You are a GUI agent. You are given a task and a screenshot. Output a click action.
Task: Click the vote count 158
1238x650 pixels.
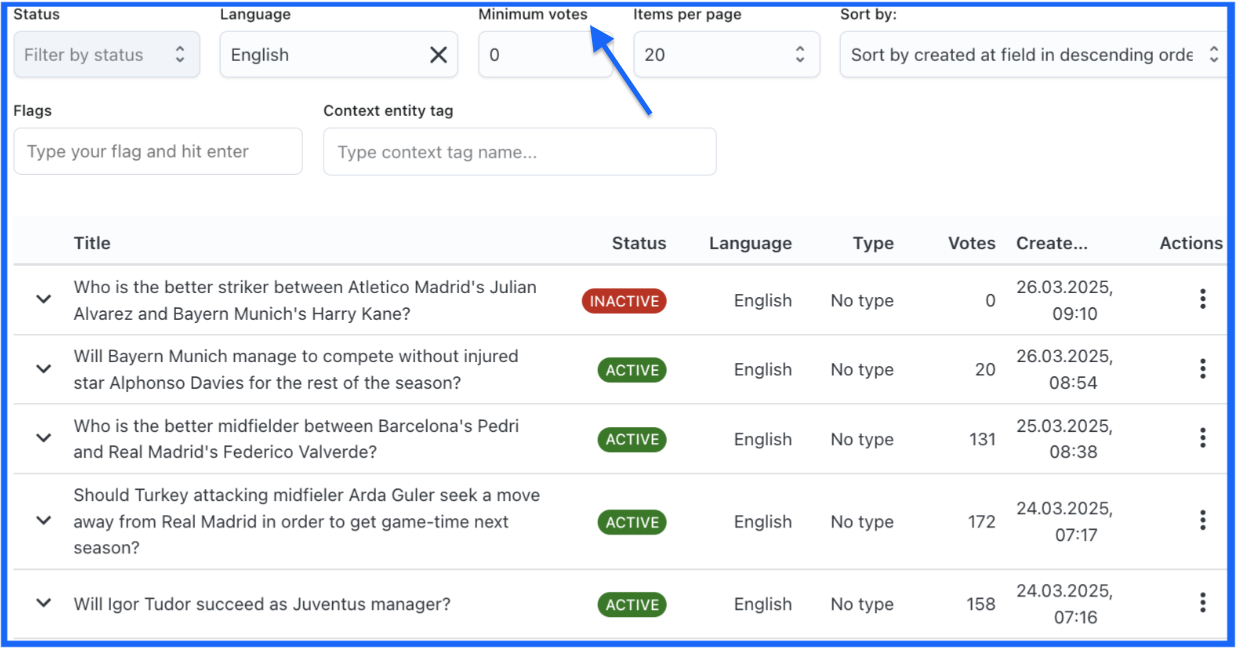coord(981,604)
